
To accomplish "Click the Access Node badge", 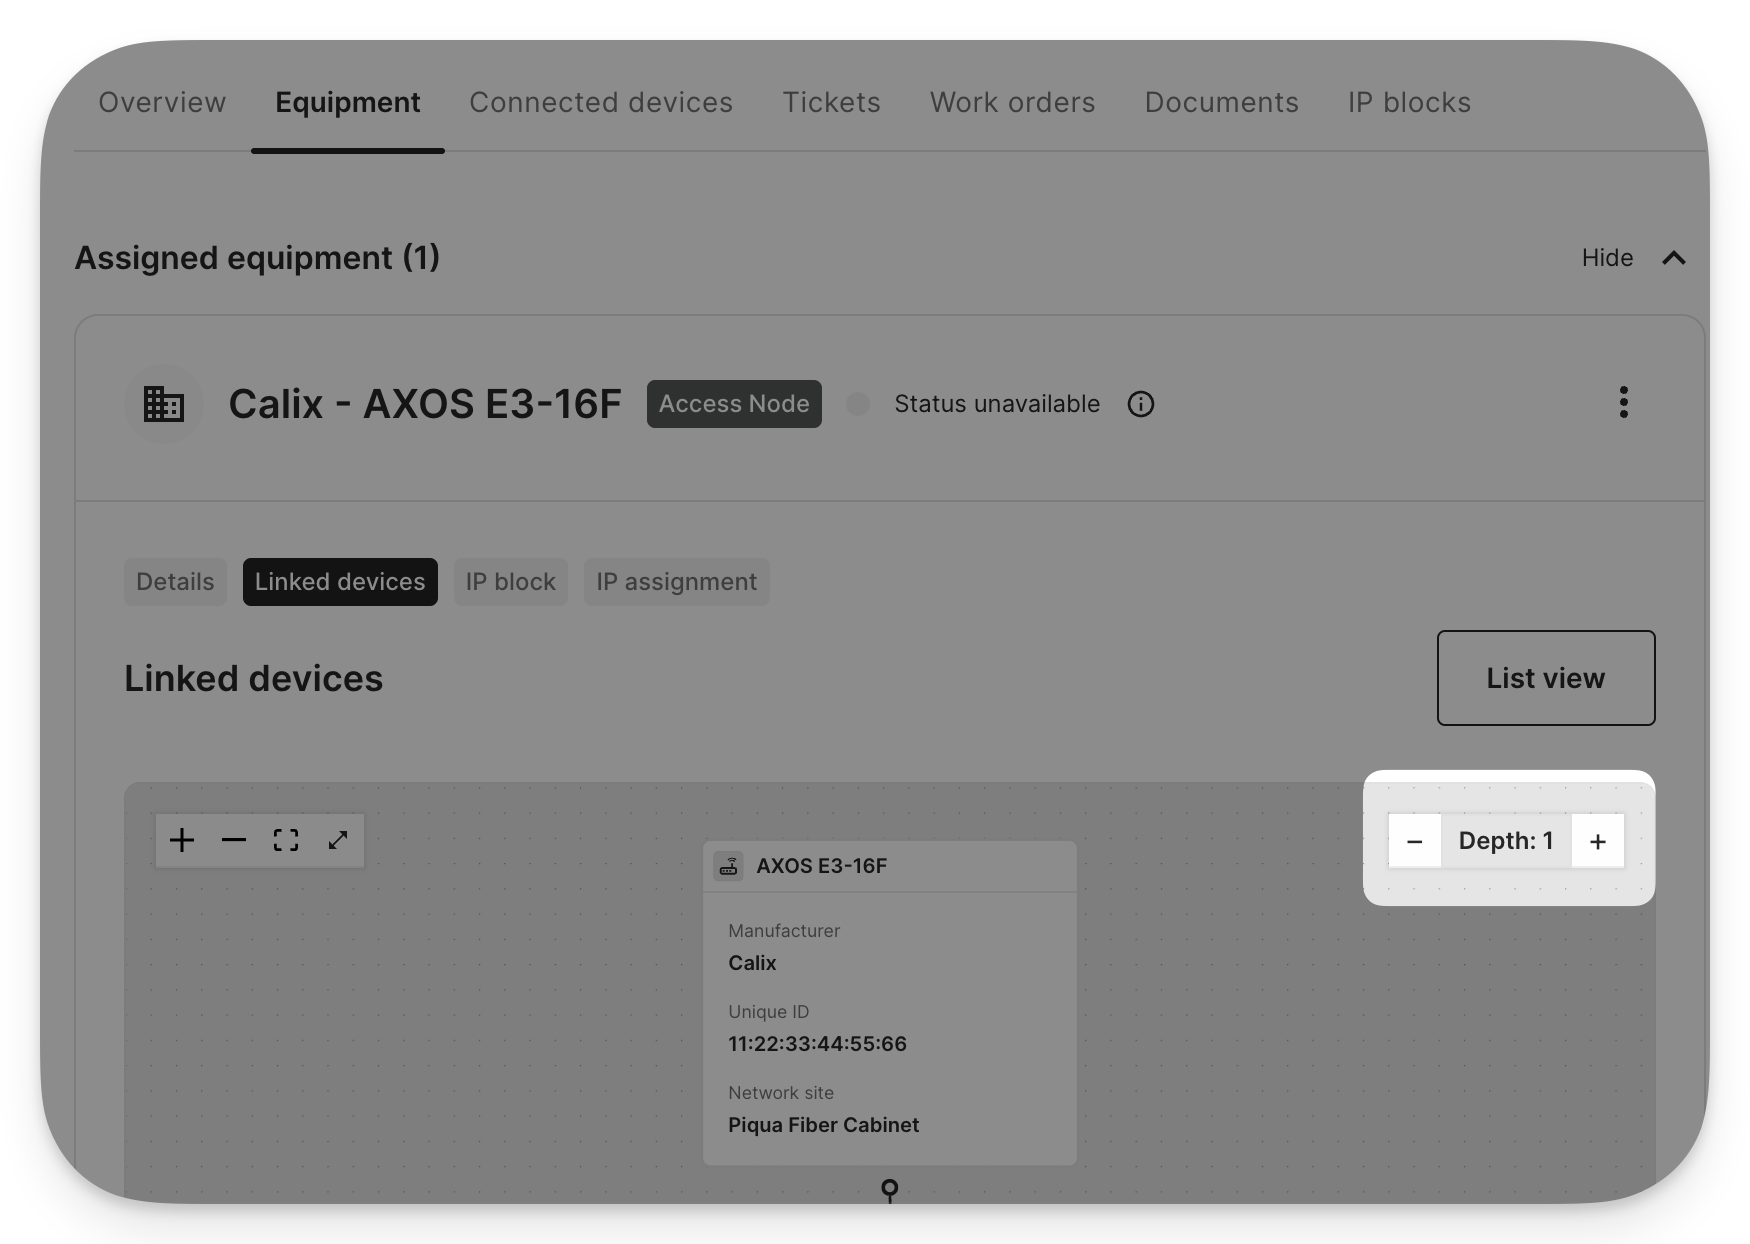I will [734, 404].
